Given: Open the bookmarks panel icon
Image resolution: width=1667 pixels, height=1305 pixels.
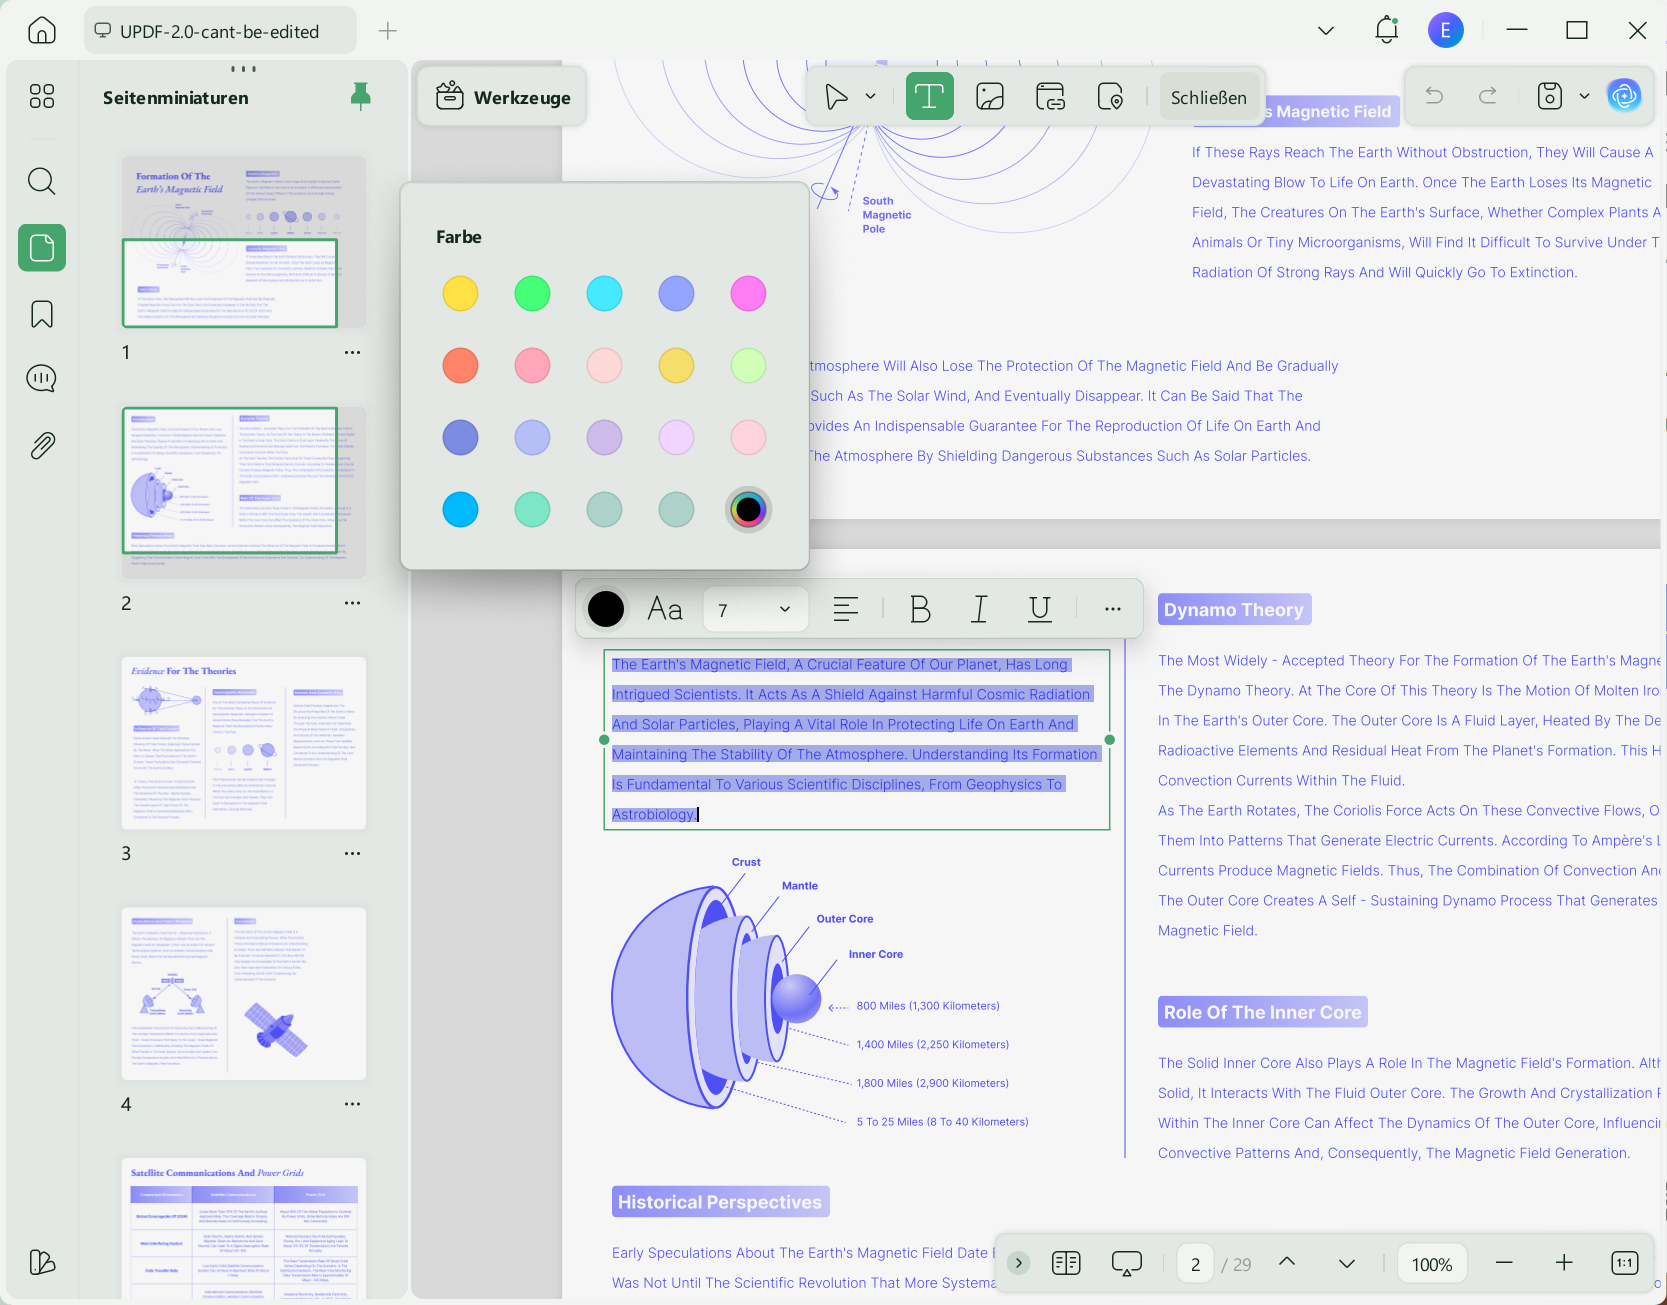Looking at the screenshot, I should [42, 314].
